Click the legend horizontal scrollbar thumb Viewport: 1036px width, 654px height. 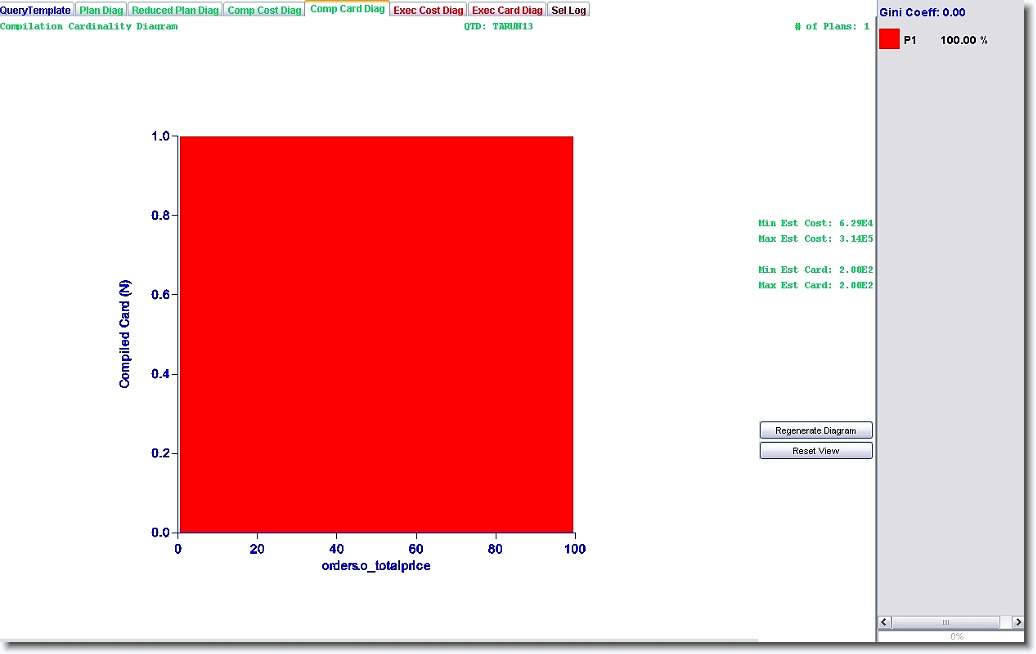945,622
